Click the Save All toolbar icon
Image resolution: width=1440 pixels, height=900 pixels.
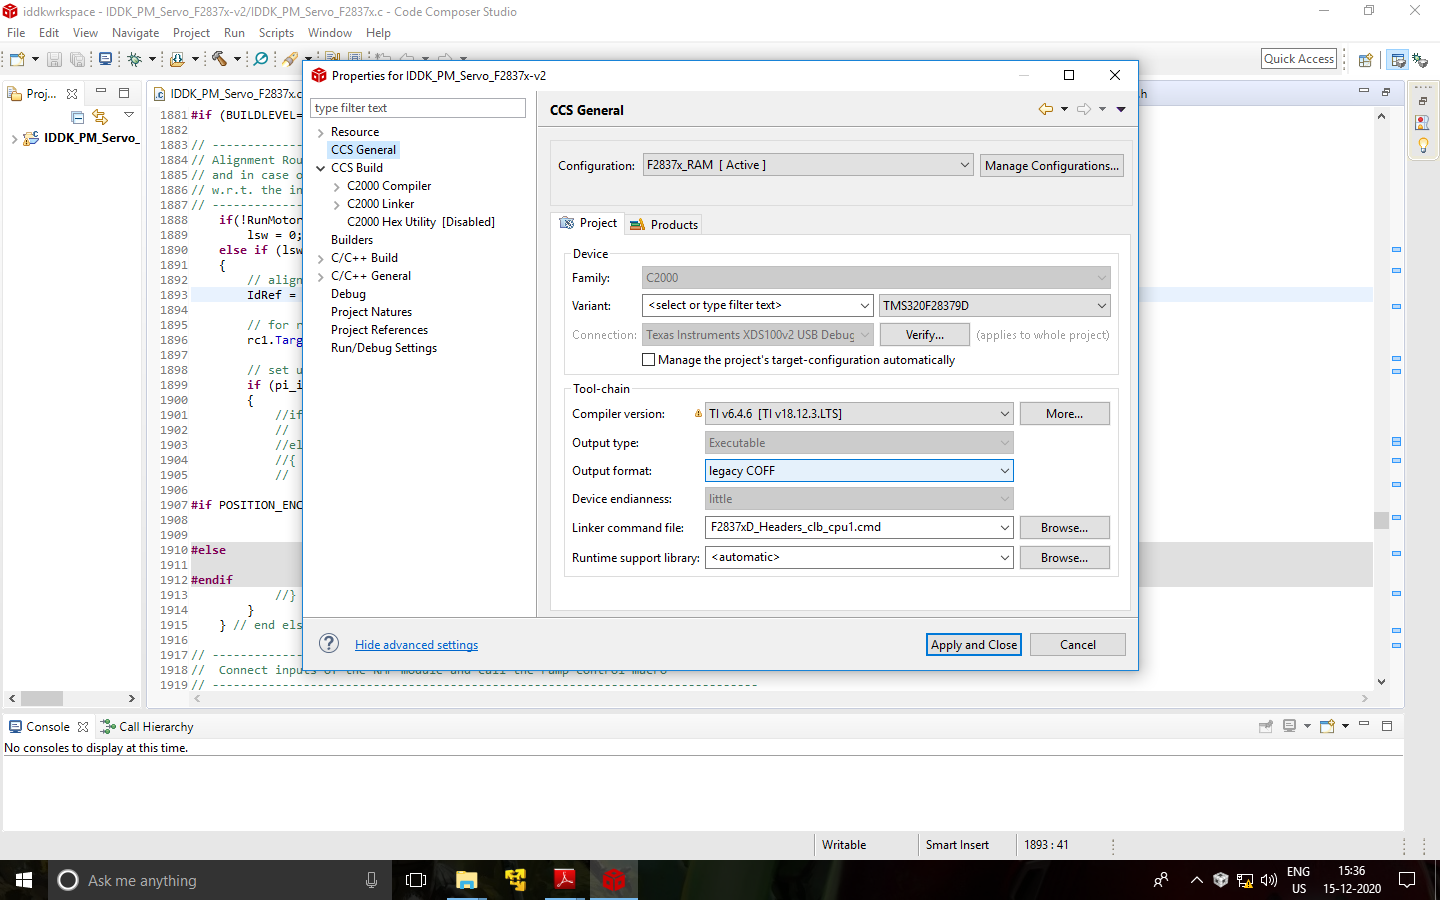tap(77, 60)
